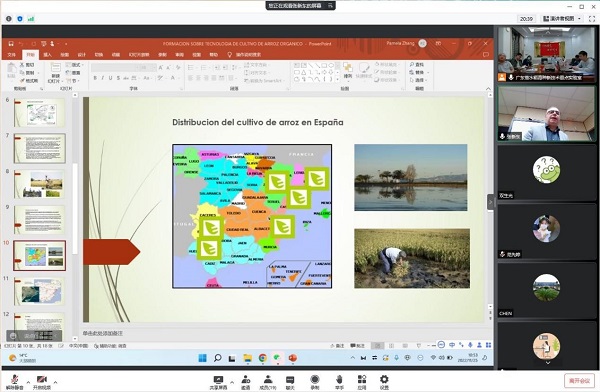The width and height of the screenshot is (600, 392).
Task: Enter fullscreen mode with the corner icon
Action: point(592,18)
